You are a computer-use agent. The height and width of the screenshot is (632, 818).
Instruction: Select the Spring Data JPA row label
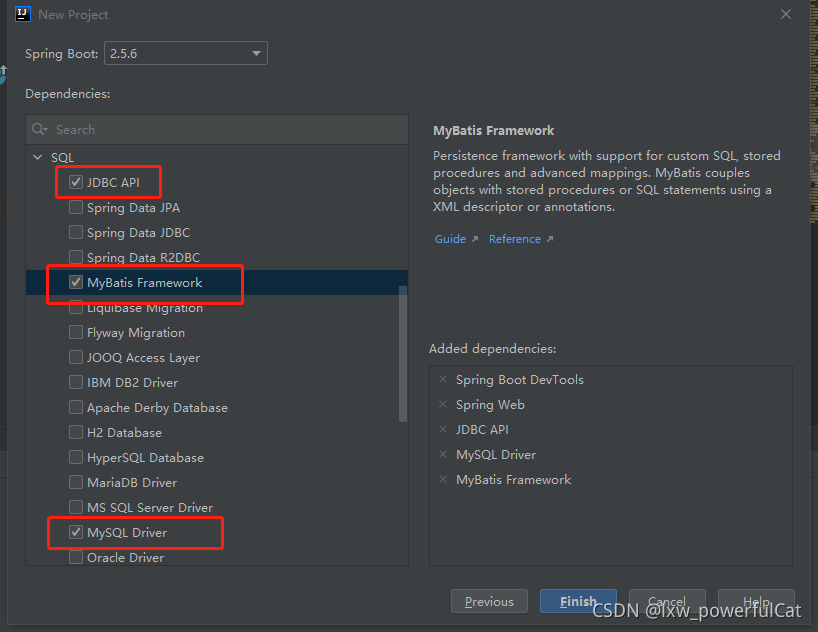coord(134,208)
